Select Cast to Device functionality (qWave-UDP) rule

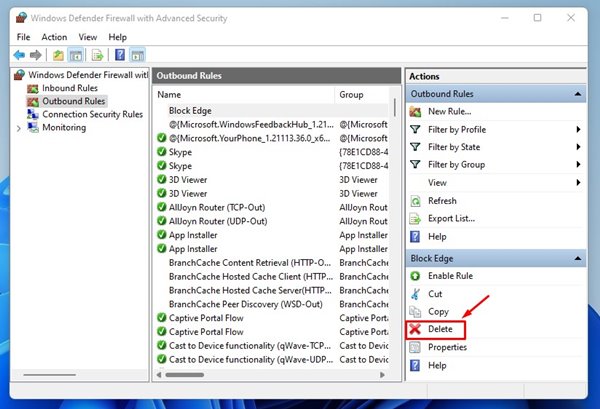click(272, 359)
